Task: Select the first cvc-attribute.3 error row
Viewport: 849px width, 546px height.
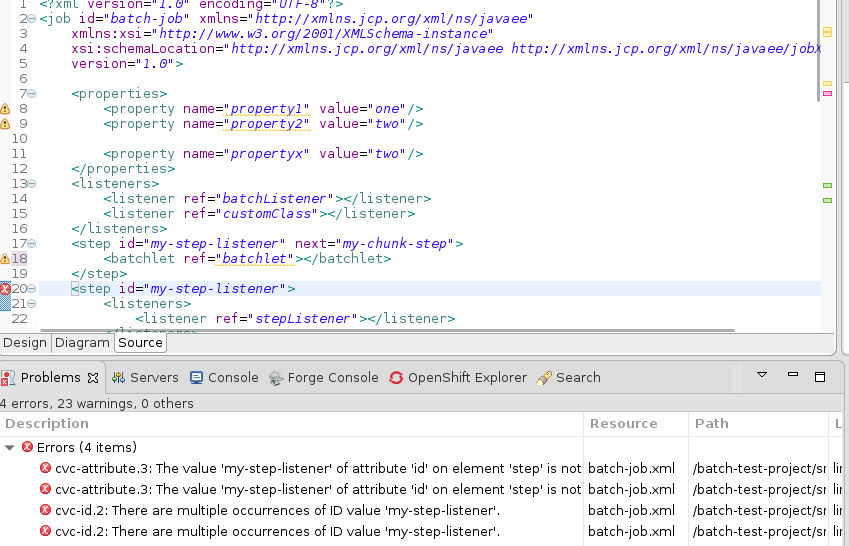Action: [422, 469]
